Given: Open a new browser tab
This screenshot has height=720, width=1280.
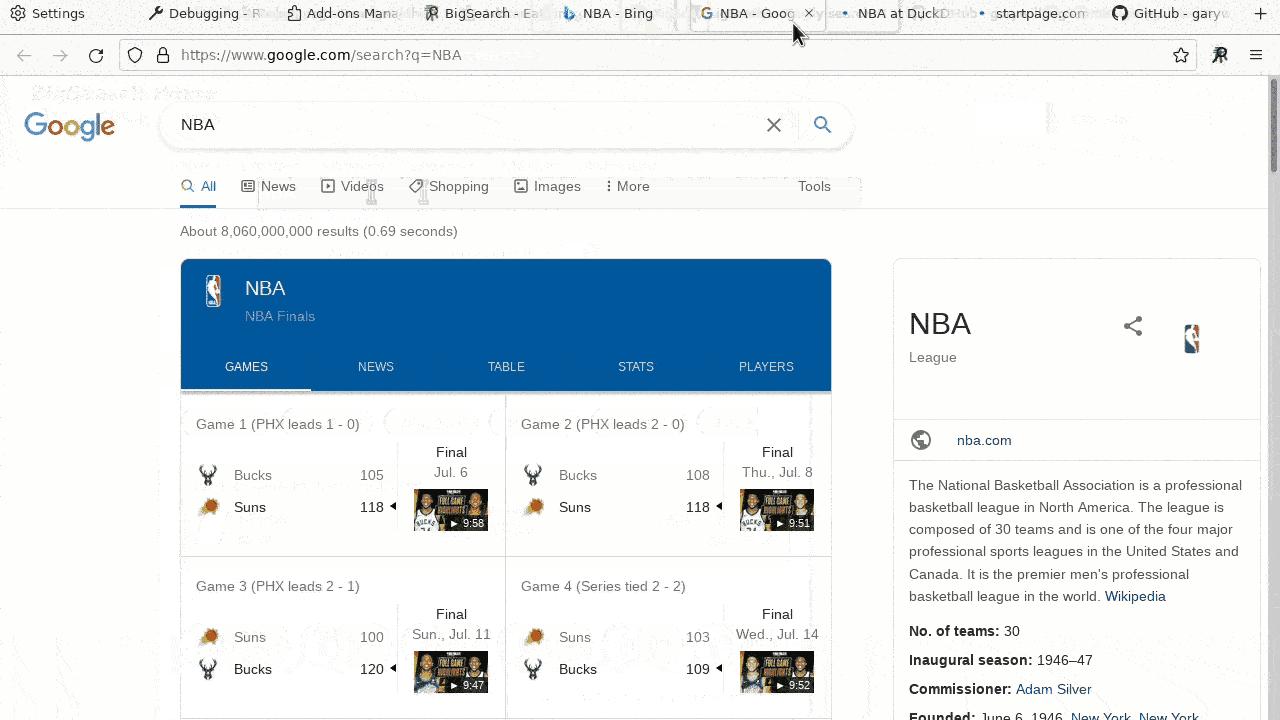Looking at the screenshot, I should 1259,14.
